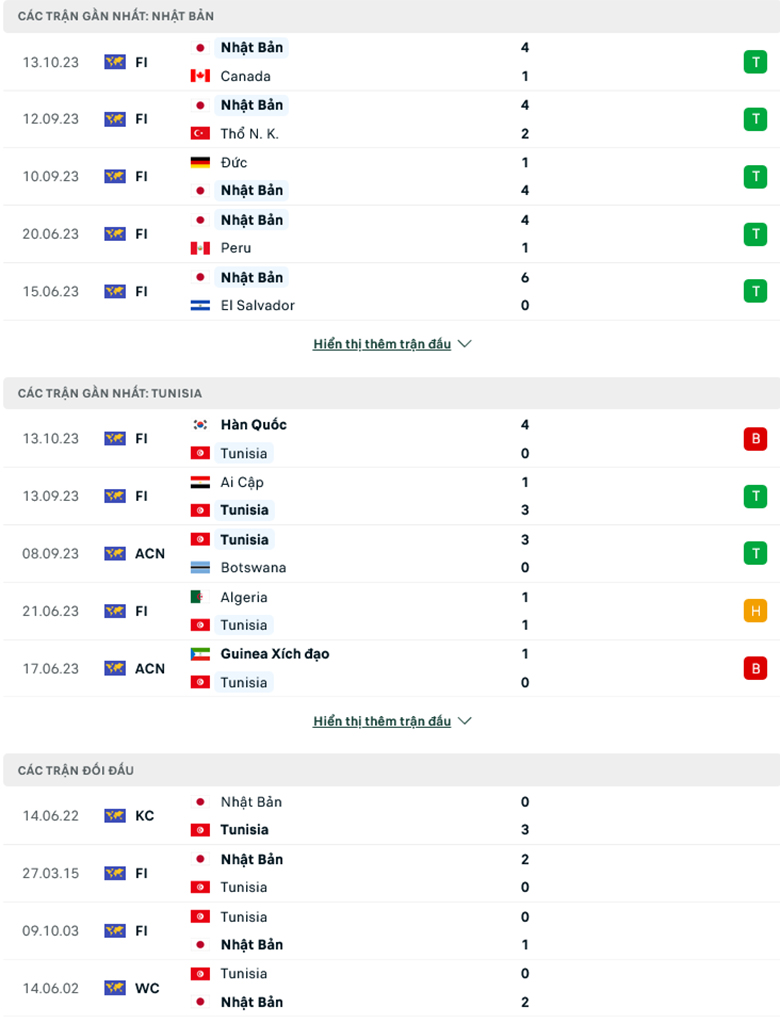780x1023 pixels.
Task: Select the Canada flag icon
Action: click(x=199, y=76)
